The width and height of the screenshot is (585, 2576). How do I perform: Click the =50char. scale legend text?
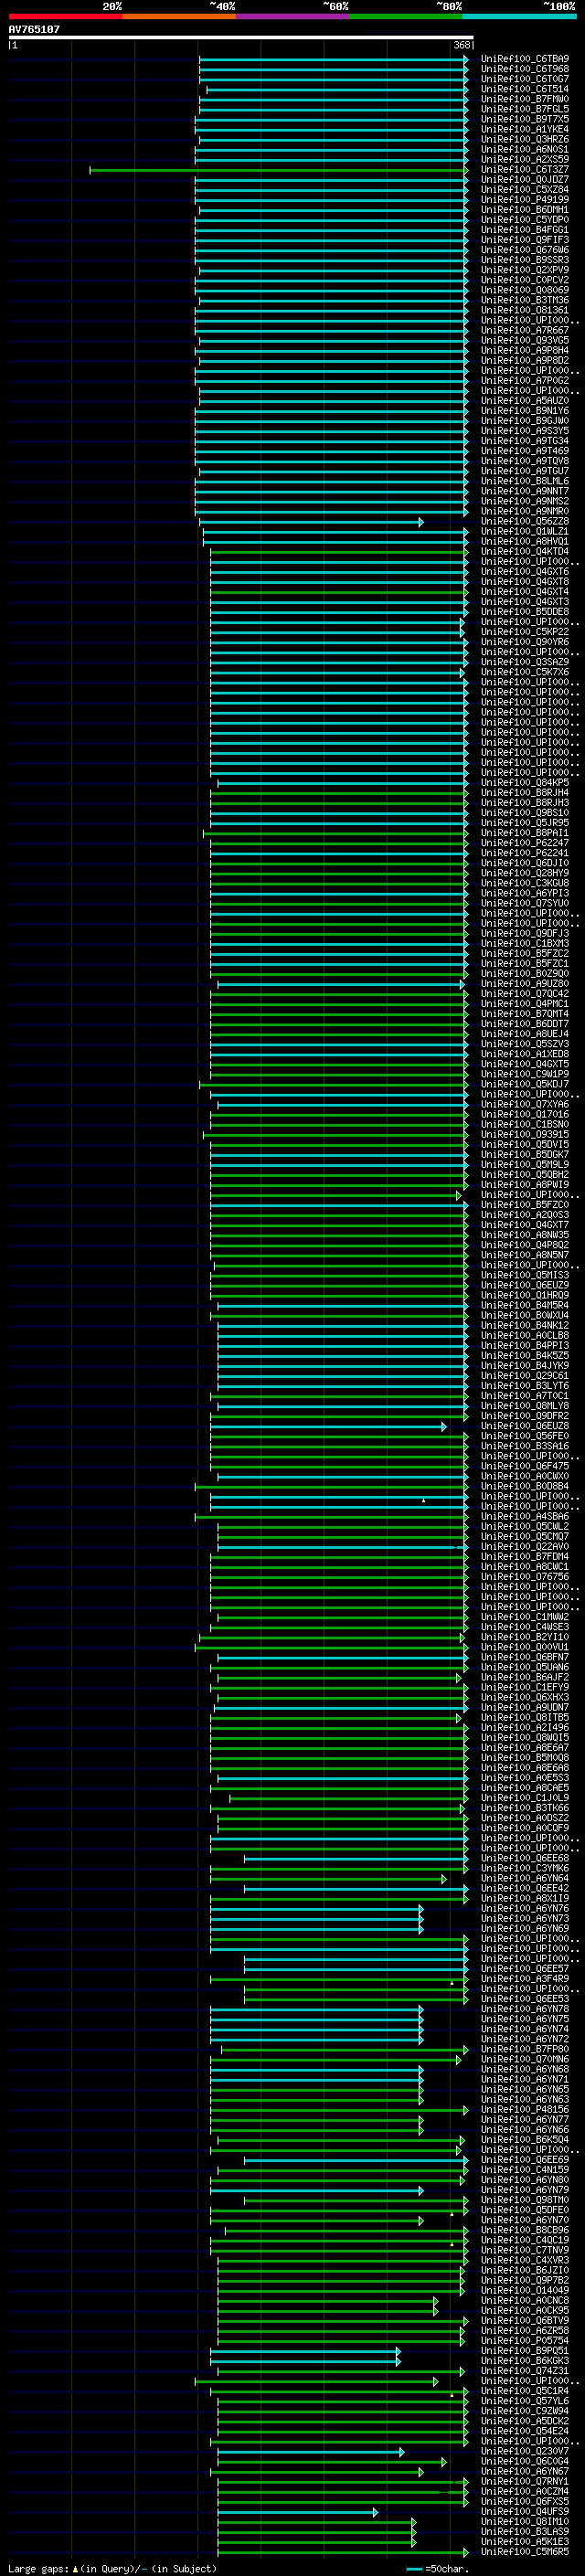point(447,2568)
